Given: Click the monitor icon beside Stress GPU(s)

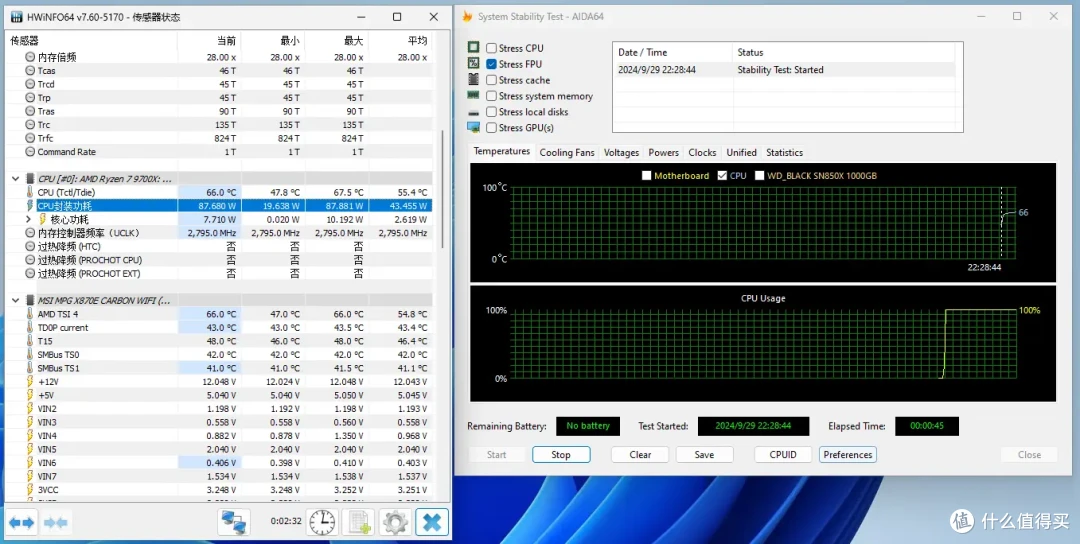Looking at the screenshot, I should click(x=473, y=127).
